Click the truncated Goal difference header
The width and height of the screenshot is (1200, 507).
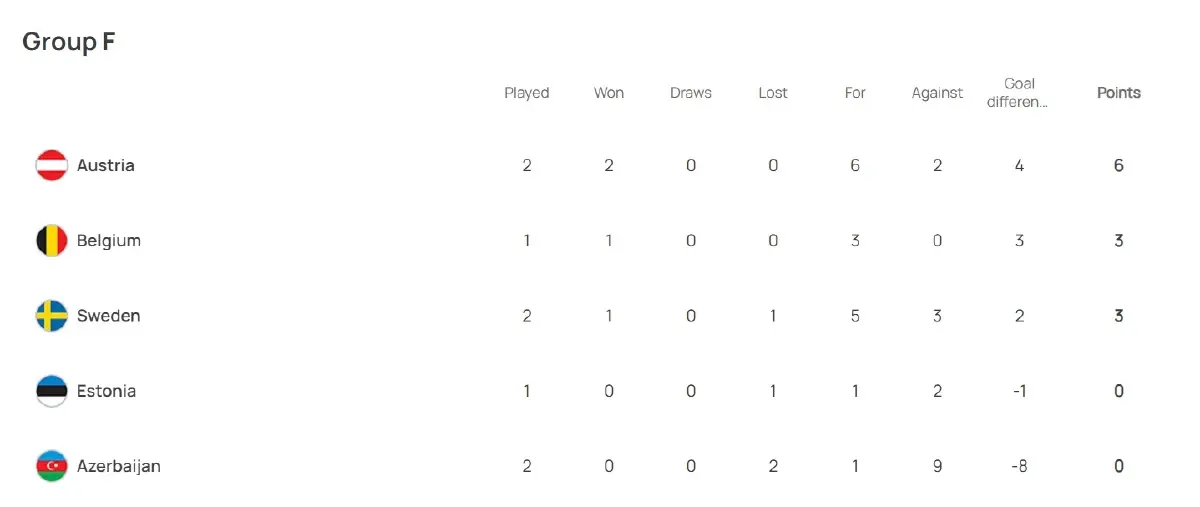click(x=1019, y=93)
